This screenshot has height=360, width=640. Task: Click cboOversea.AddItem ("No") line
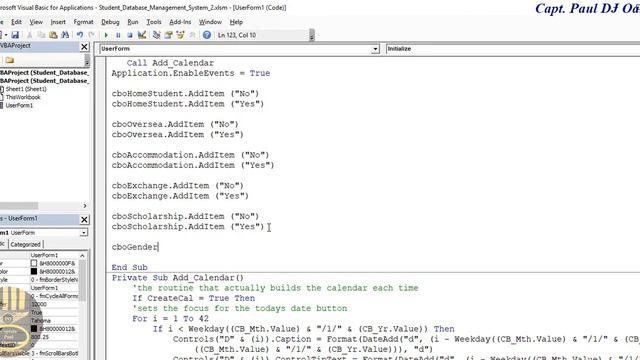click(x=175, y=124)
